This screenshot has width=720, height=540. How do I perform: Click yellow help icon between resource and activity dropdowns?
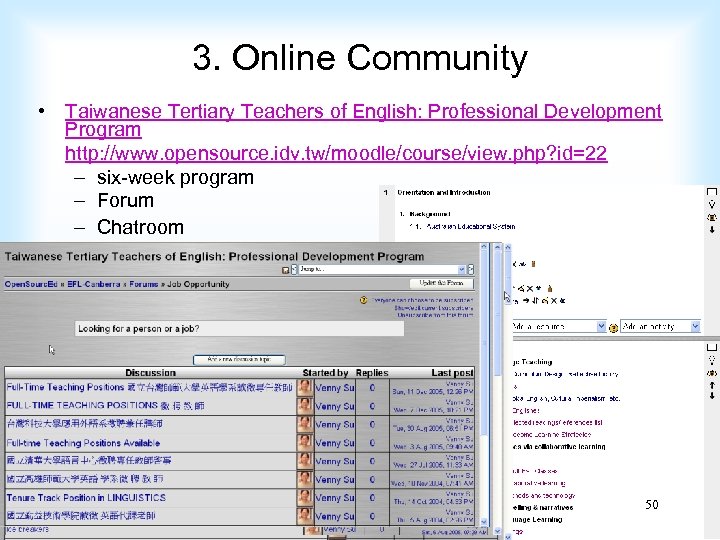click(613, 328)
